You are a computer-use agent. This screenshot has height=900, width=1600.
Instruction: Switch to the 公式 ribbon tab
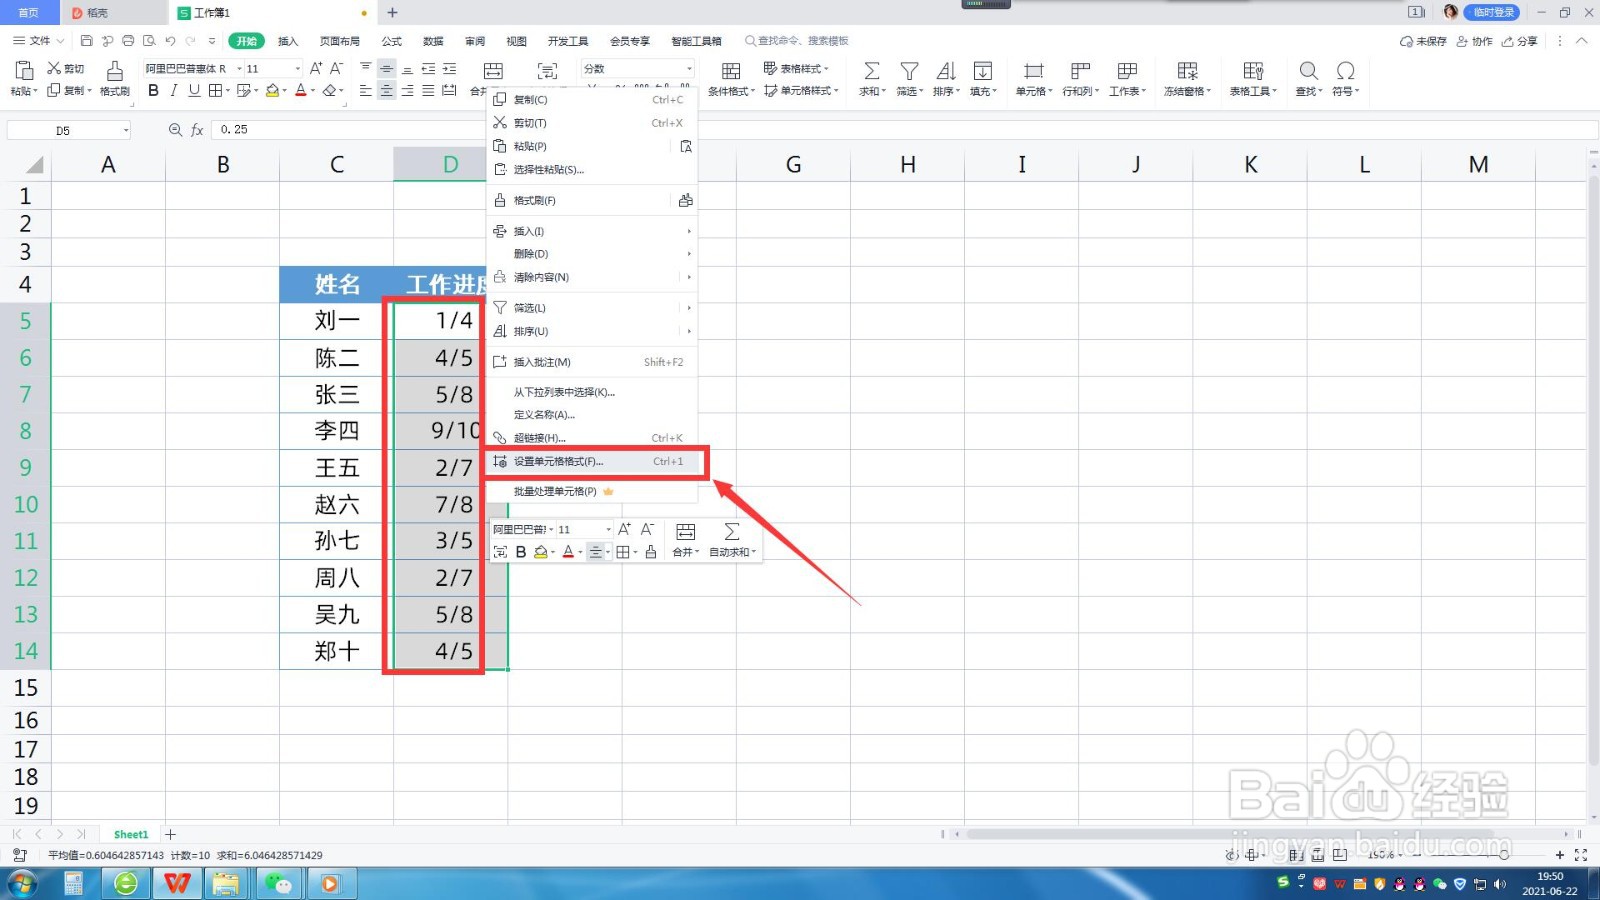(x=391, y=41)
